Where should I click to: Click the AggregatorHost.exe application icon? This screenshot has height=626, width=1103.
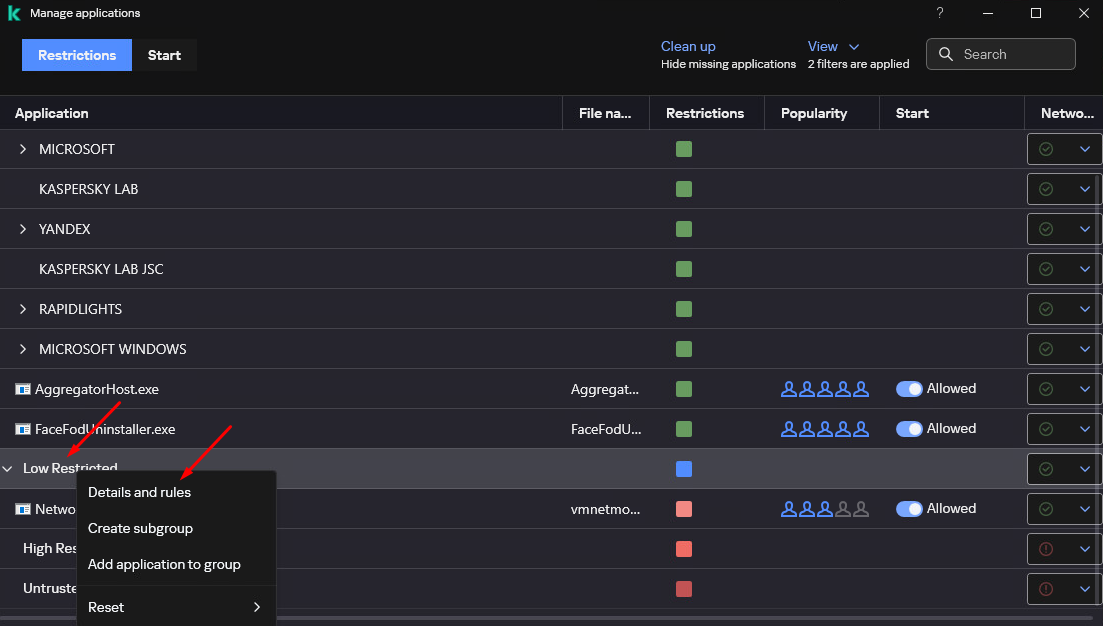coord(23,389)
